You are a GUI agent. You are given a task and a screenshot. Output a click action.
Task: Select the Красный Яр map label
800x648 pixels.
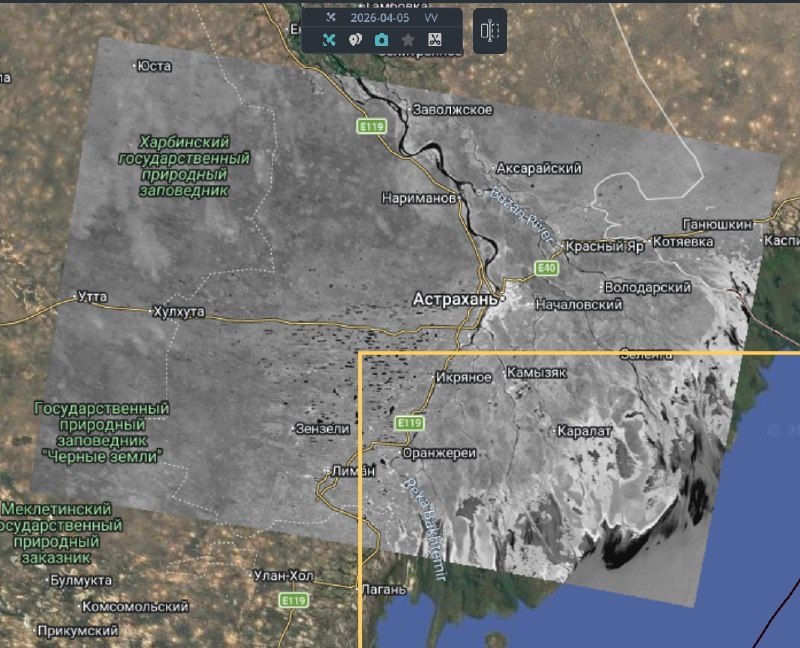point(604,245)
